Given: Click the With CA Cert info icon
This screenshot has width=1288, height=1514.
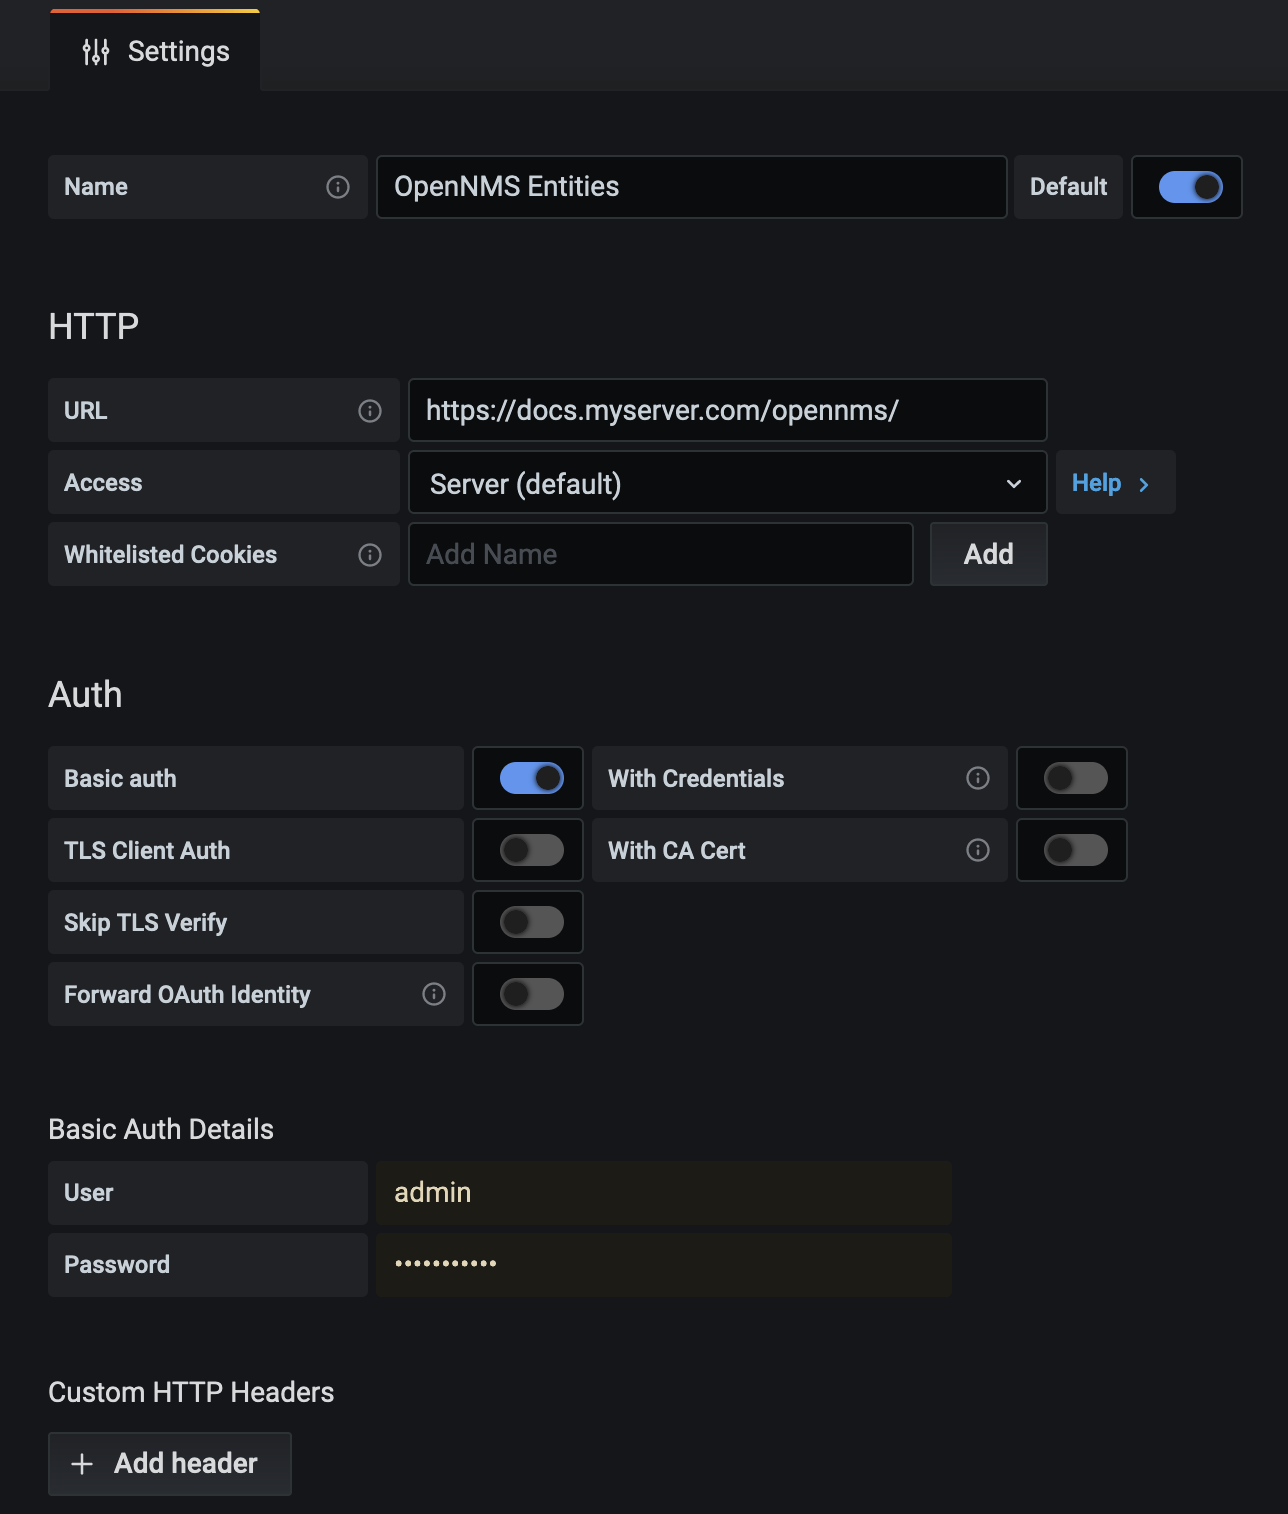Looking at the screenshot, I should [977, 850].
